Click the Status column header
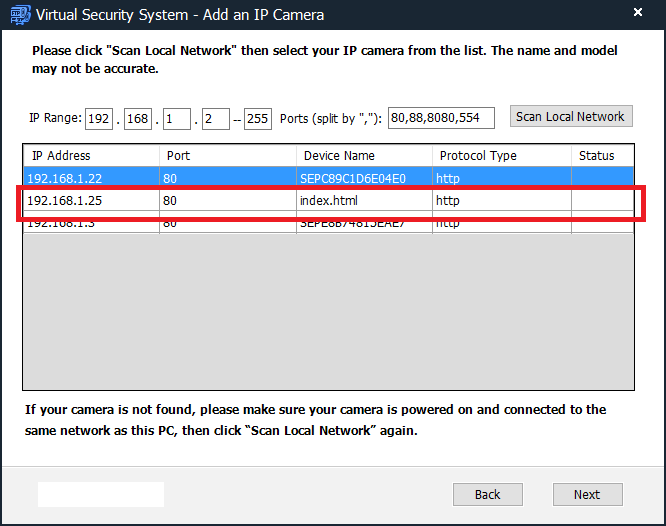The height and width of the screenshot is (526, 666). [604, 156]
